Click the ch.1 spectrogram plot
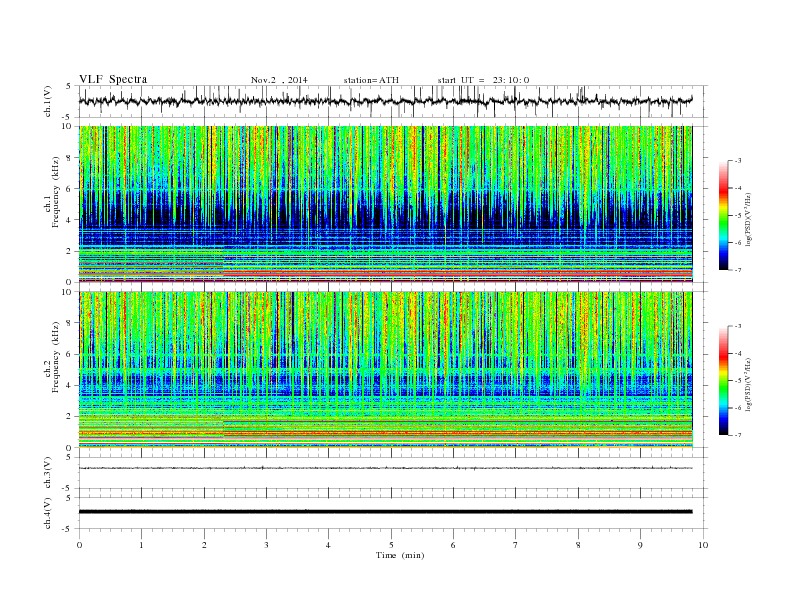 (x=386, y=203)
